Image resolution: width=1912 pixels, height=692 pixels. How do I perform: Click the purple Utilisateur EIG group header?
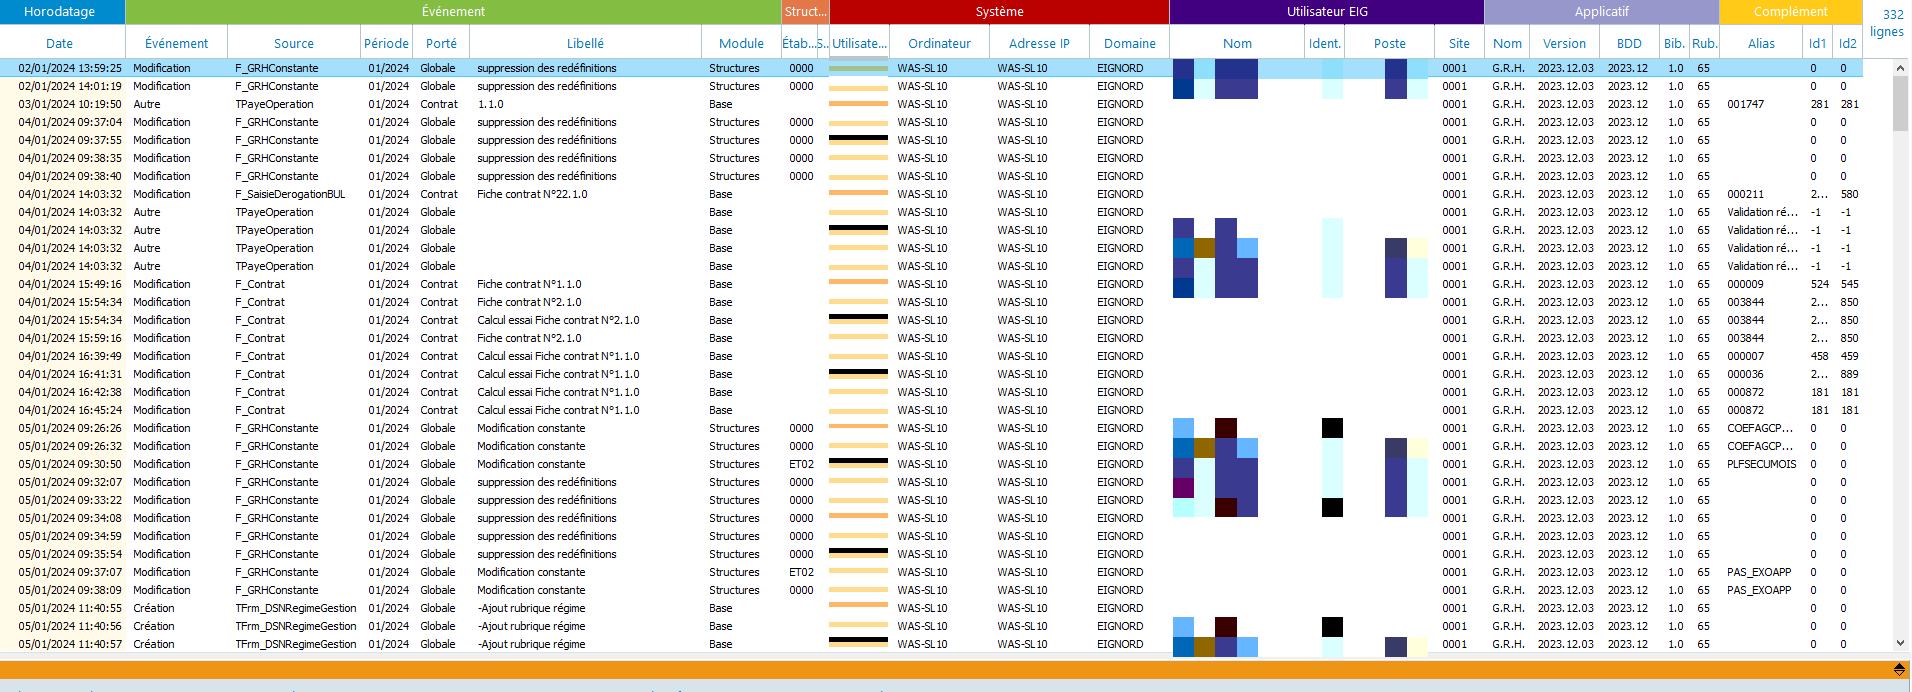tap(1326, 12)
